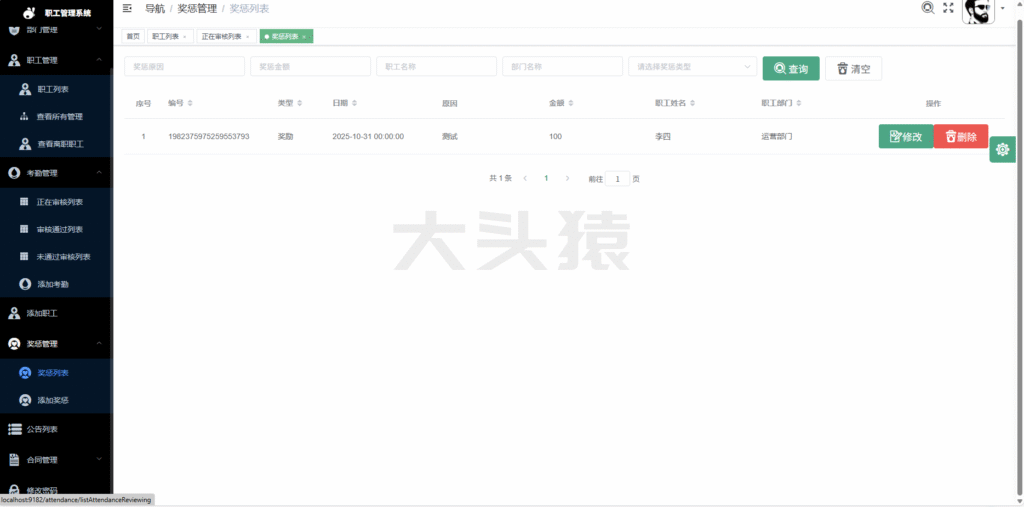Select the 1982375975259553793 编号 cell
This screenshot has height=507, width=1024.
coord(209,137)
